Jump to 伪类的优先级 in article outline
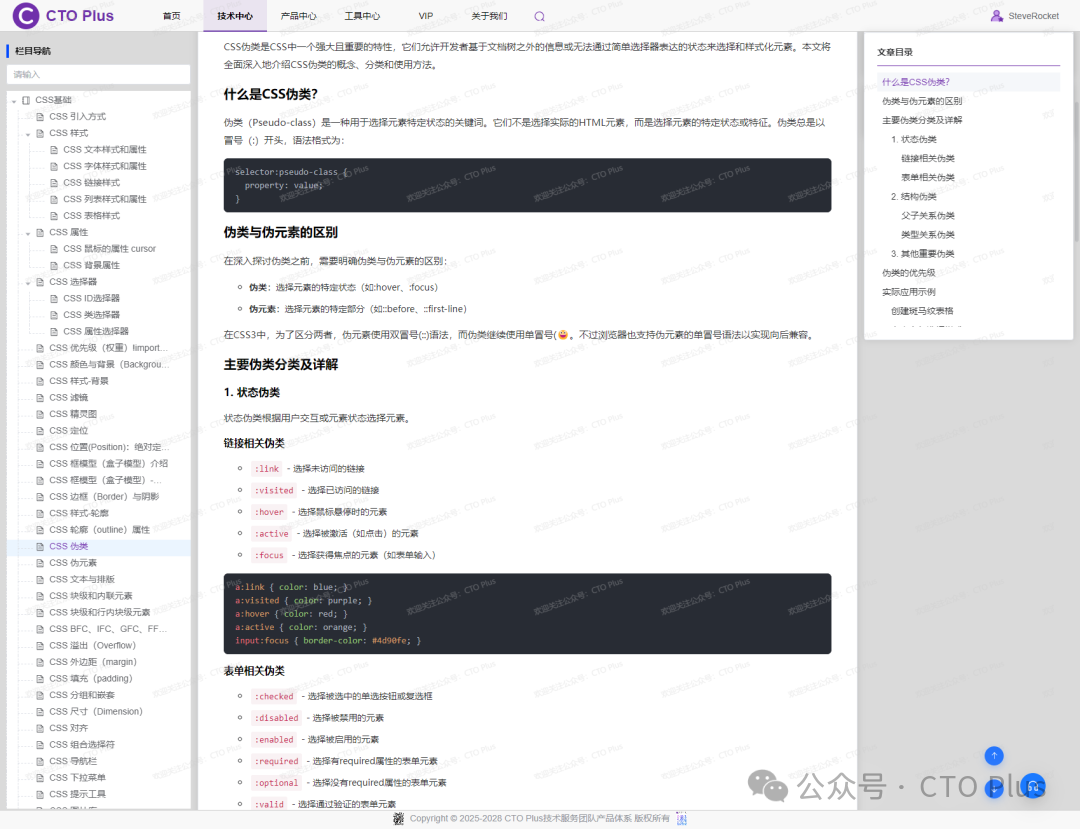The height and width of the screenshot is (829, 1080). click(x=908, y=273)
